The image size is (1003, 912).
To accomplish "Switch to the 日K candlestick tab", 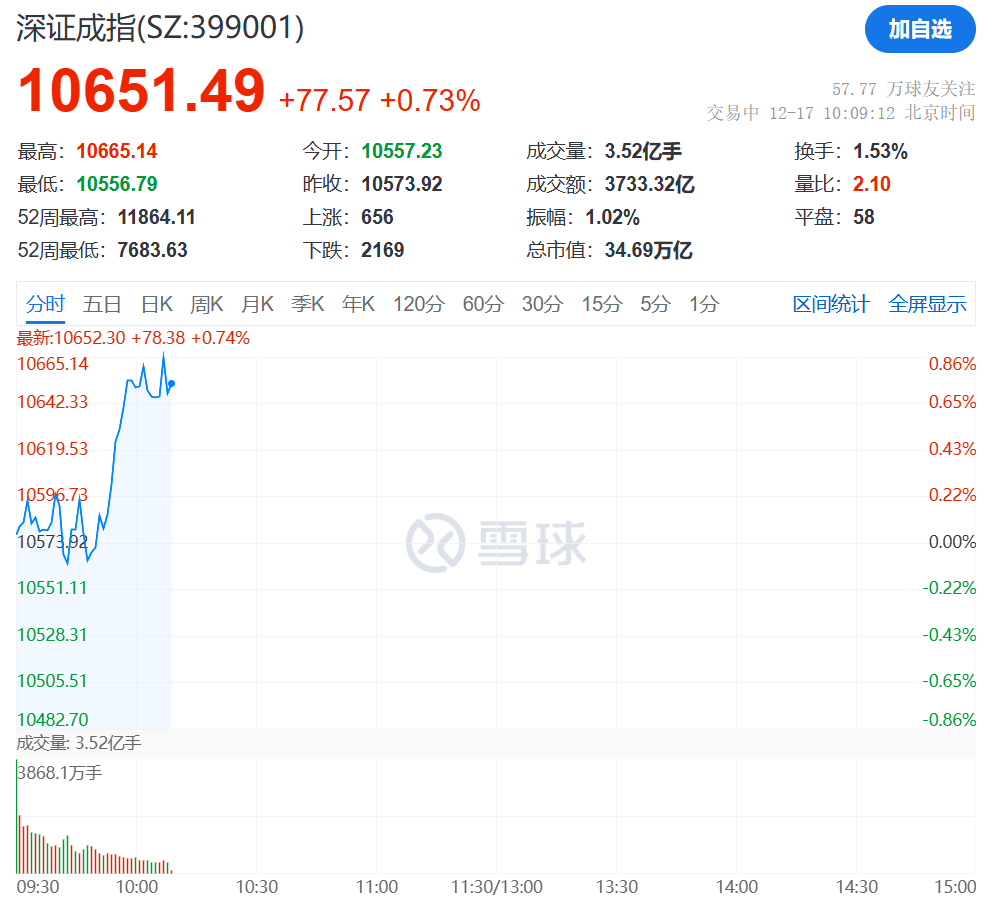I will (x=156, y=304).
